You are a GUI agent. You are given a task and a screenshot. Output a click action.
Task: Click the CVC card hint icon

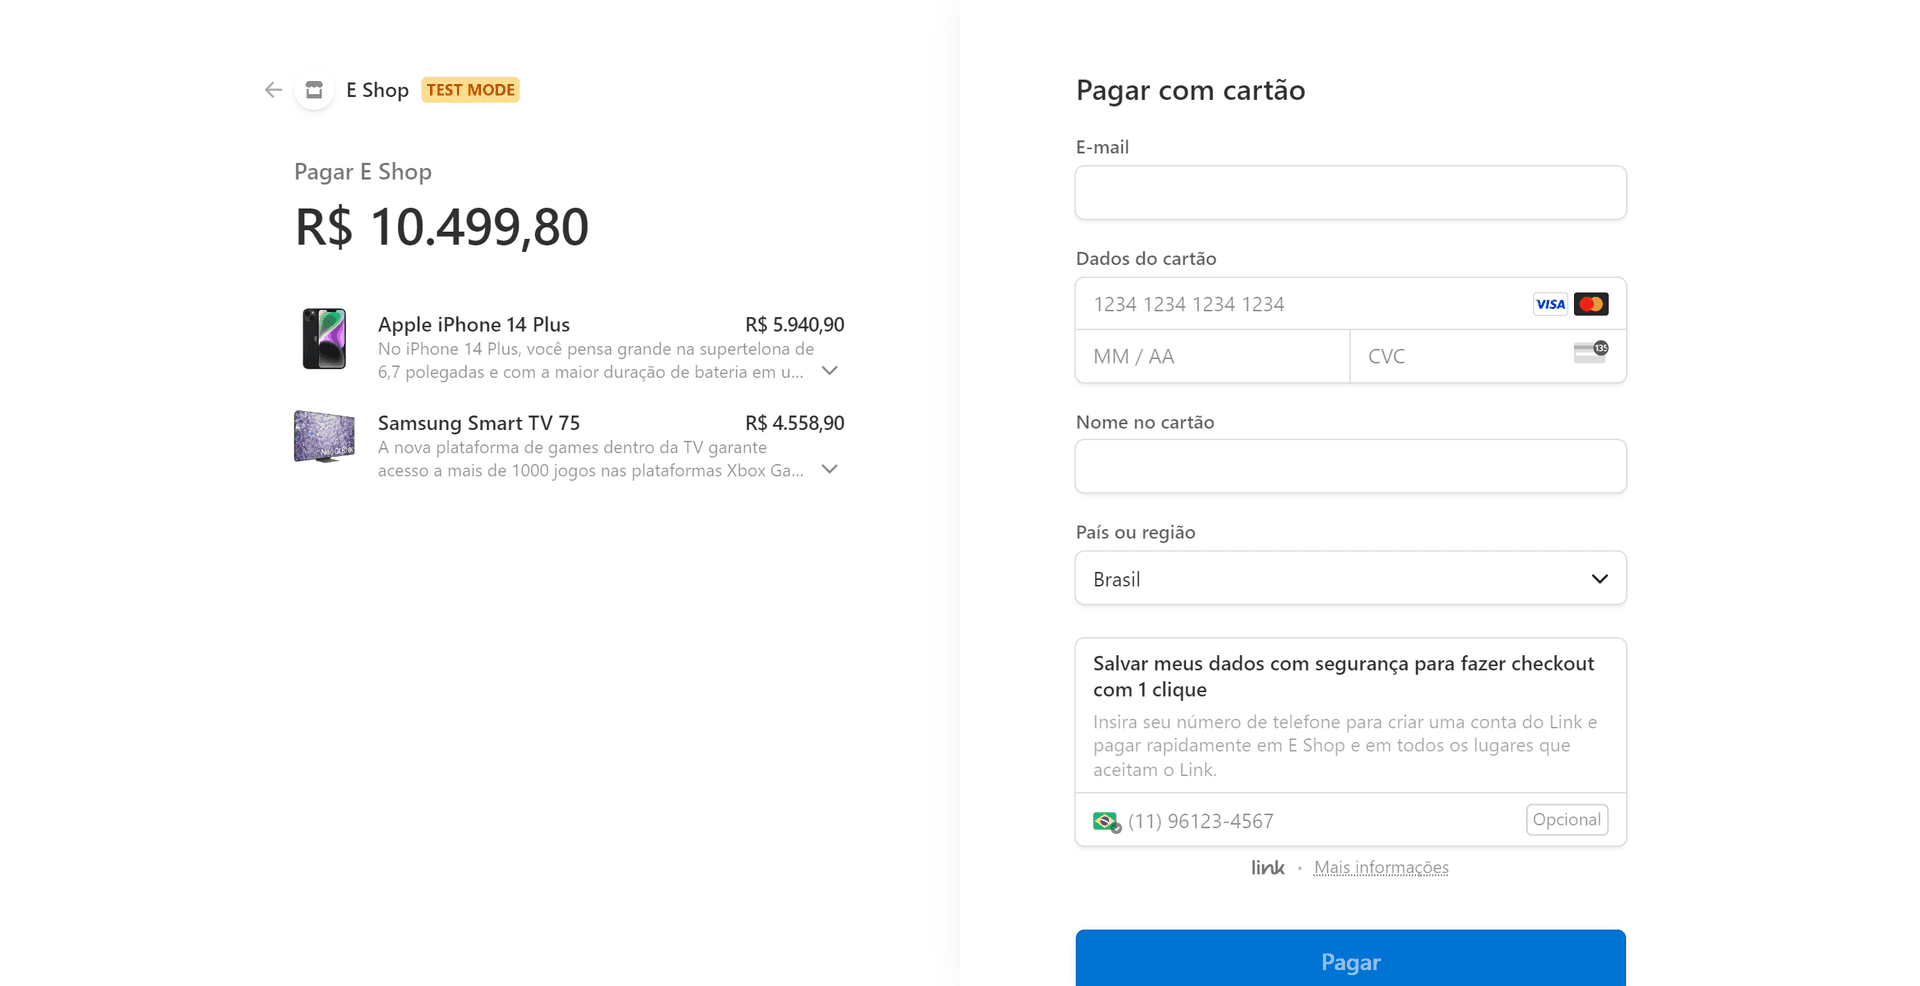pyautogui.click(x=1590, y=352)
